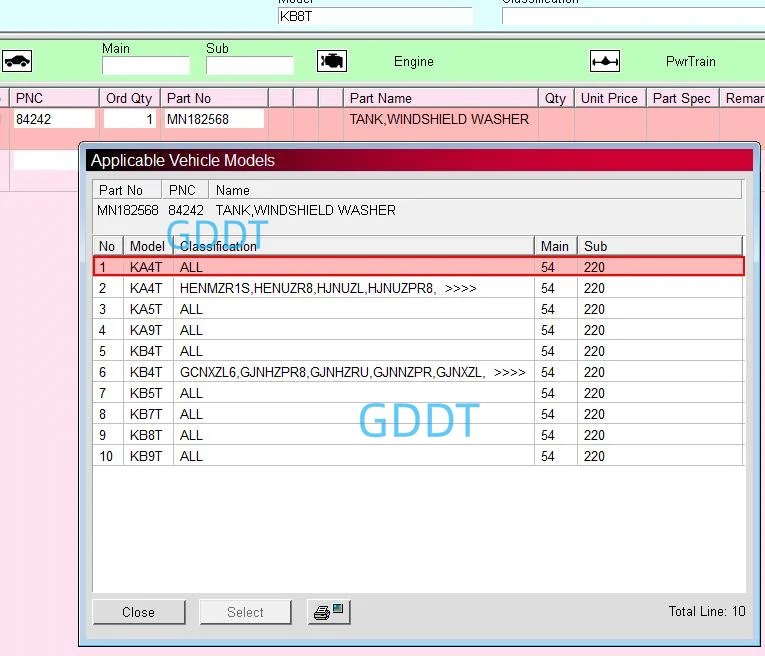The width and height of the screenshot is (765, 656).
Task: Select row 9 KB8T ALL
Action: [x=418, y=435]
